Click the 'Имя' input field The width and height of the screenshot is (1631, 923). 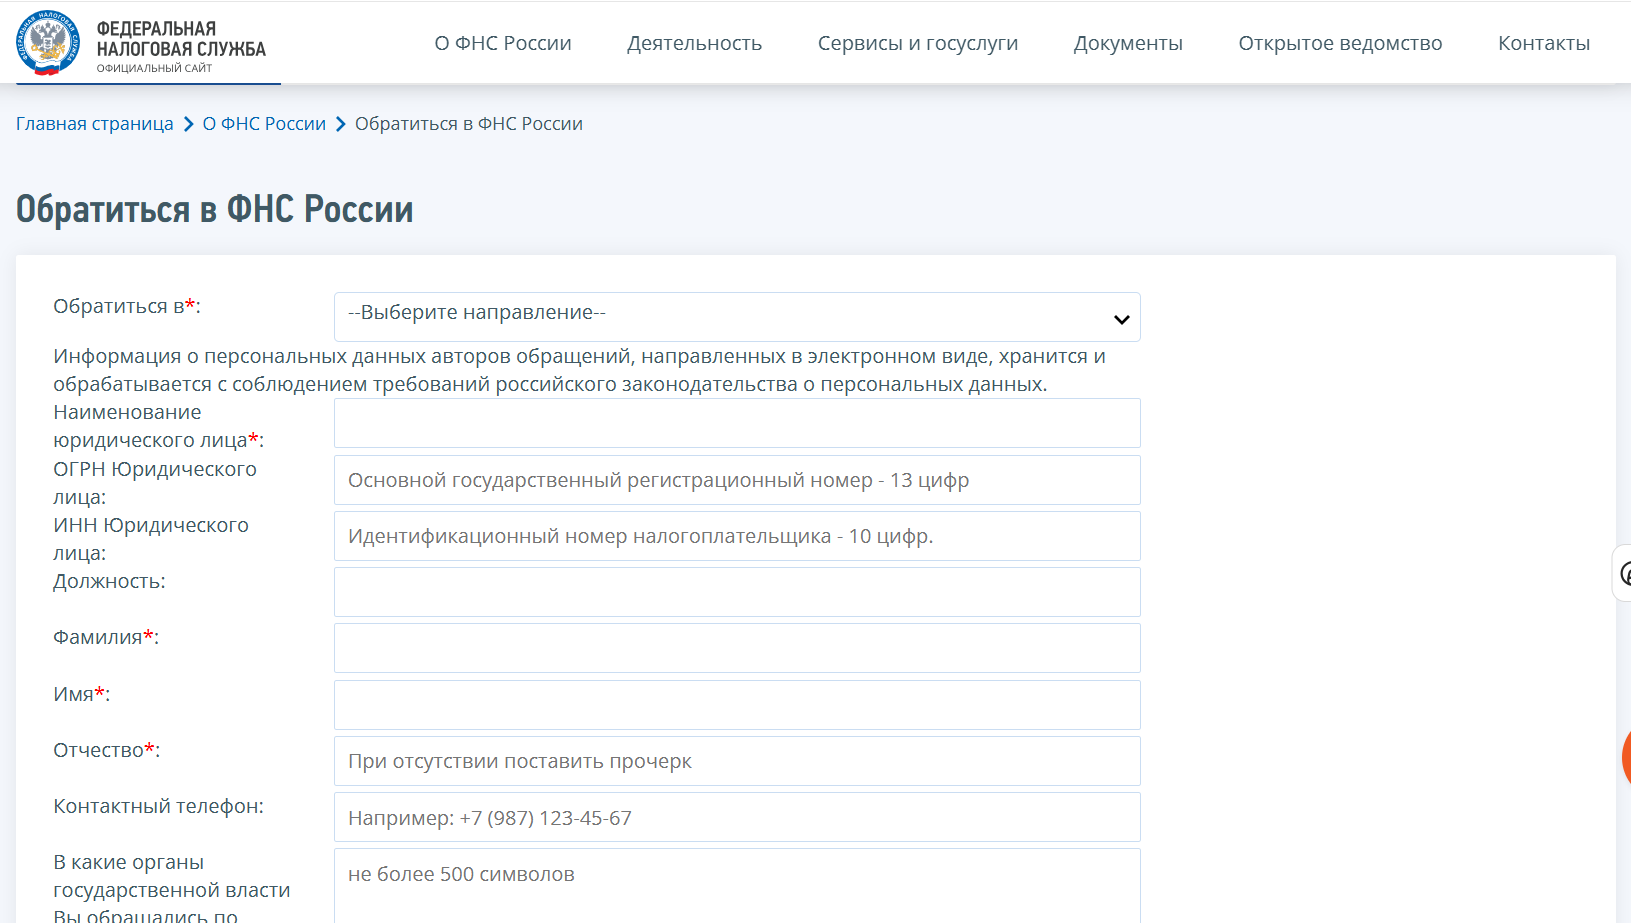pyautogui.click(x=737, y=705)
